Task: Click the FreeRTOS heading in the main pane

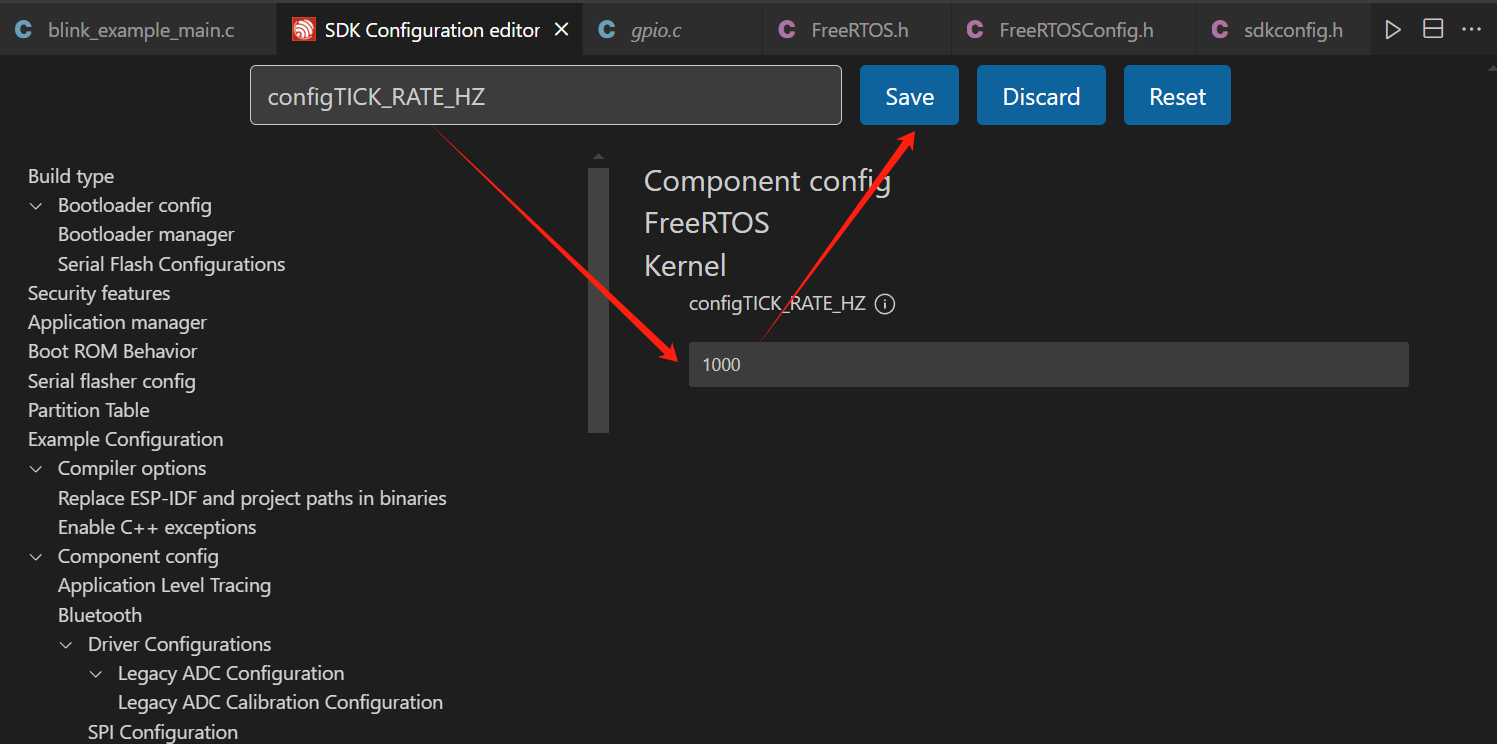Action: [707, 222]
